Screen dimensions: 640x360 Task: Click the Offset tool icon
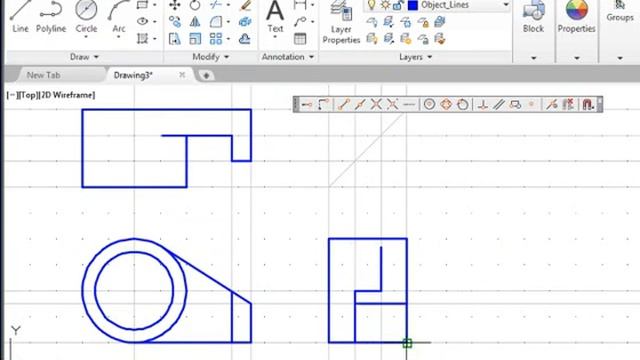point(244,39)
